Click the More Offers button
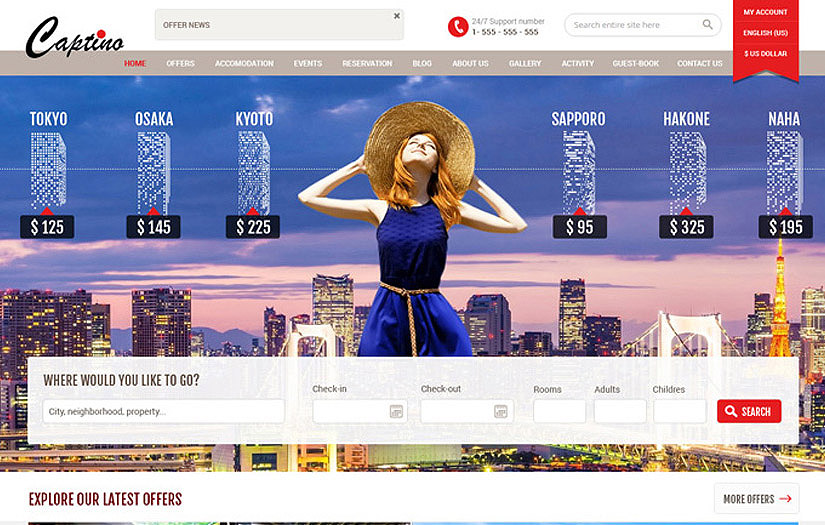Screen dimensions: 825x525 pos(756,499)
